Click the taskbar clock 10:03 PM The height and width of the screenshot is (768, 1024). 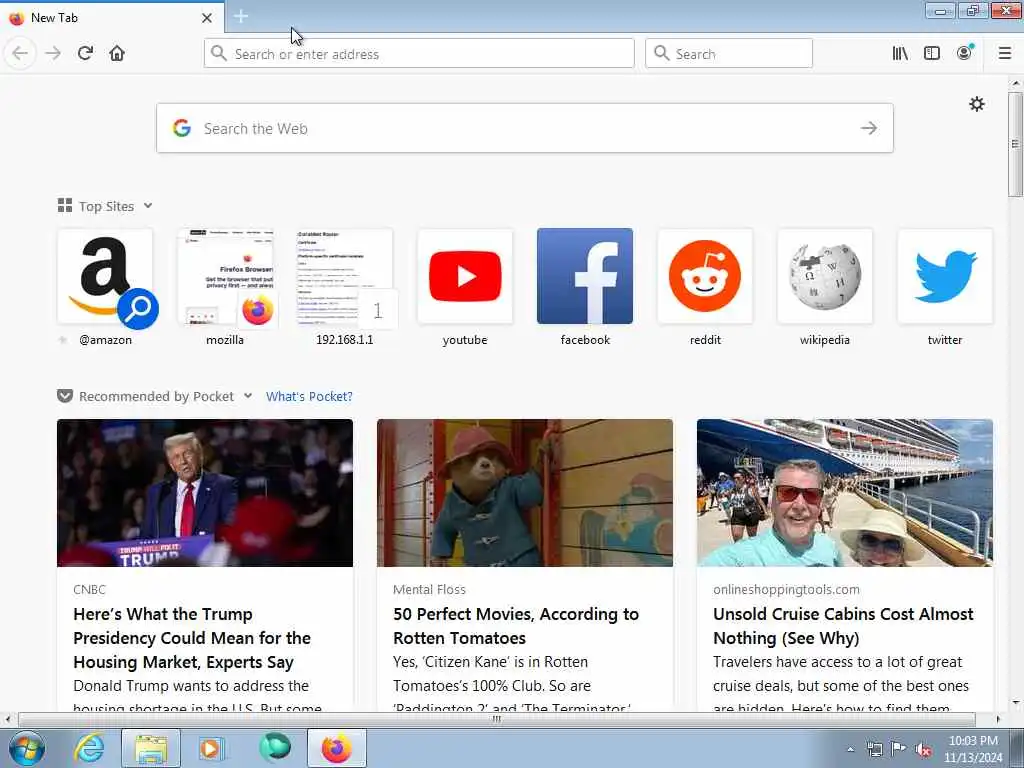point(973,748)
